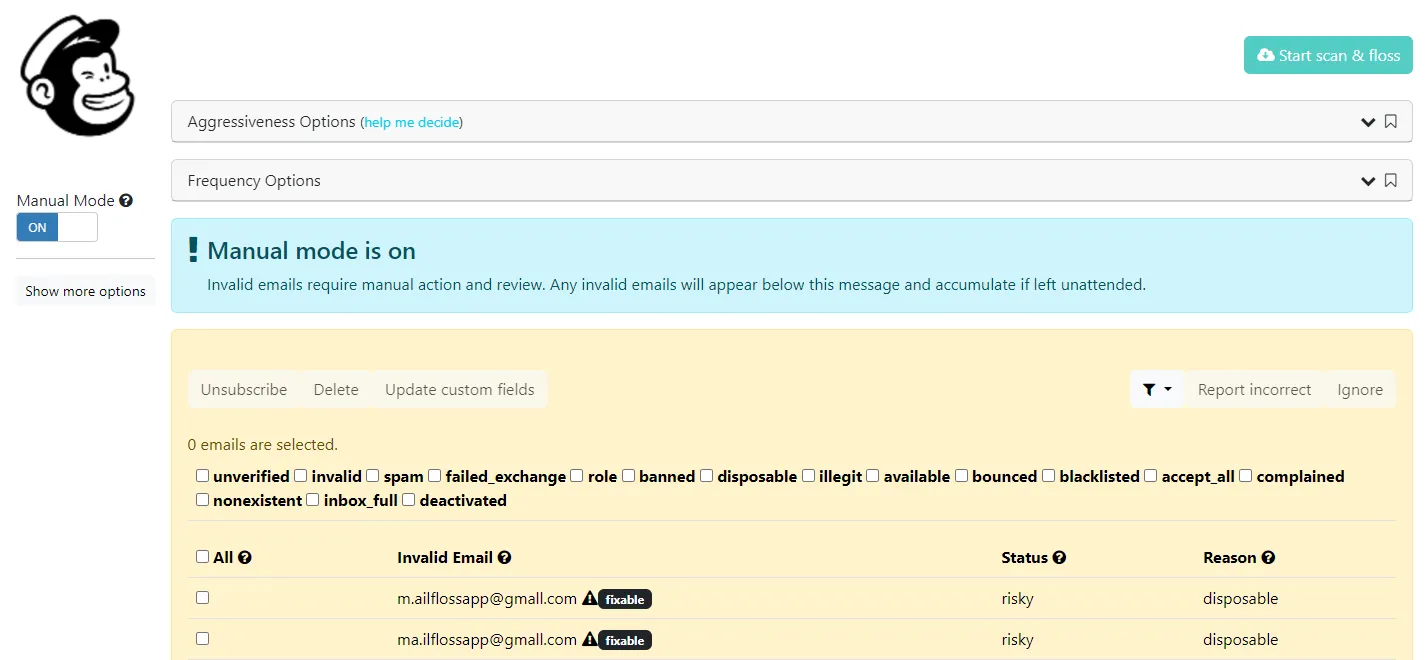1427x660 pixels.
Task: Enable the spam filter checkbox
Action: pos(373,476)
